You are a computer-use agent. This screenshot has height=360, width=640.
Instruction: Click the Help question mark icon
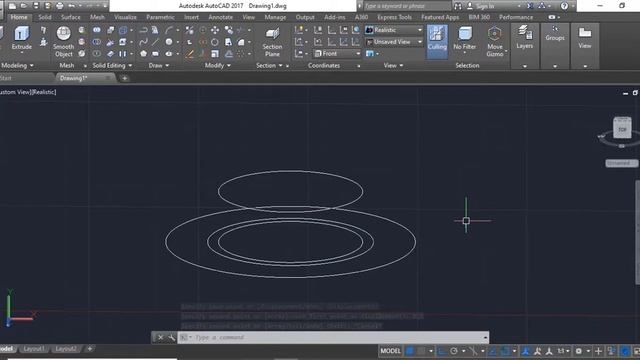tap(564, 6)
